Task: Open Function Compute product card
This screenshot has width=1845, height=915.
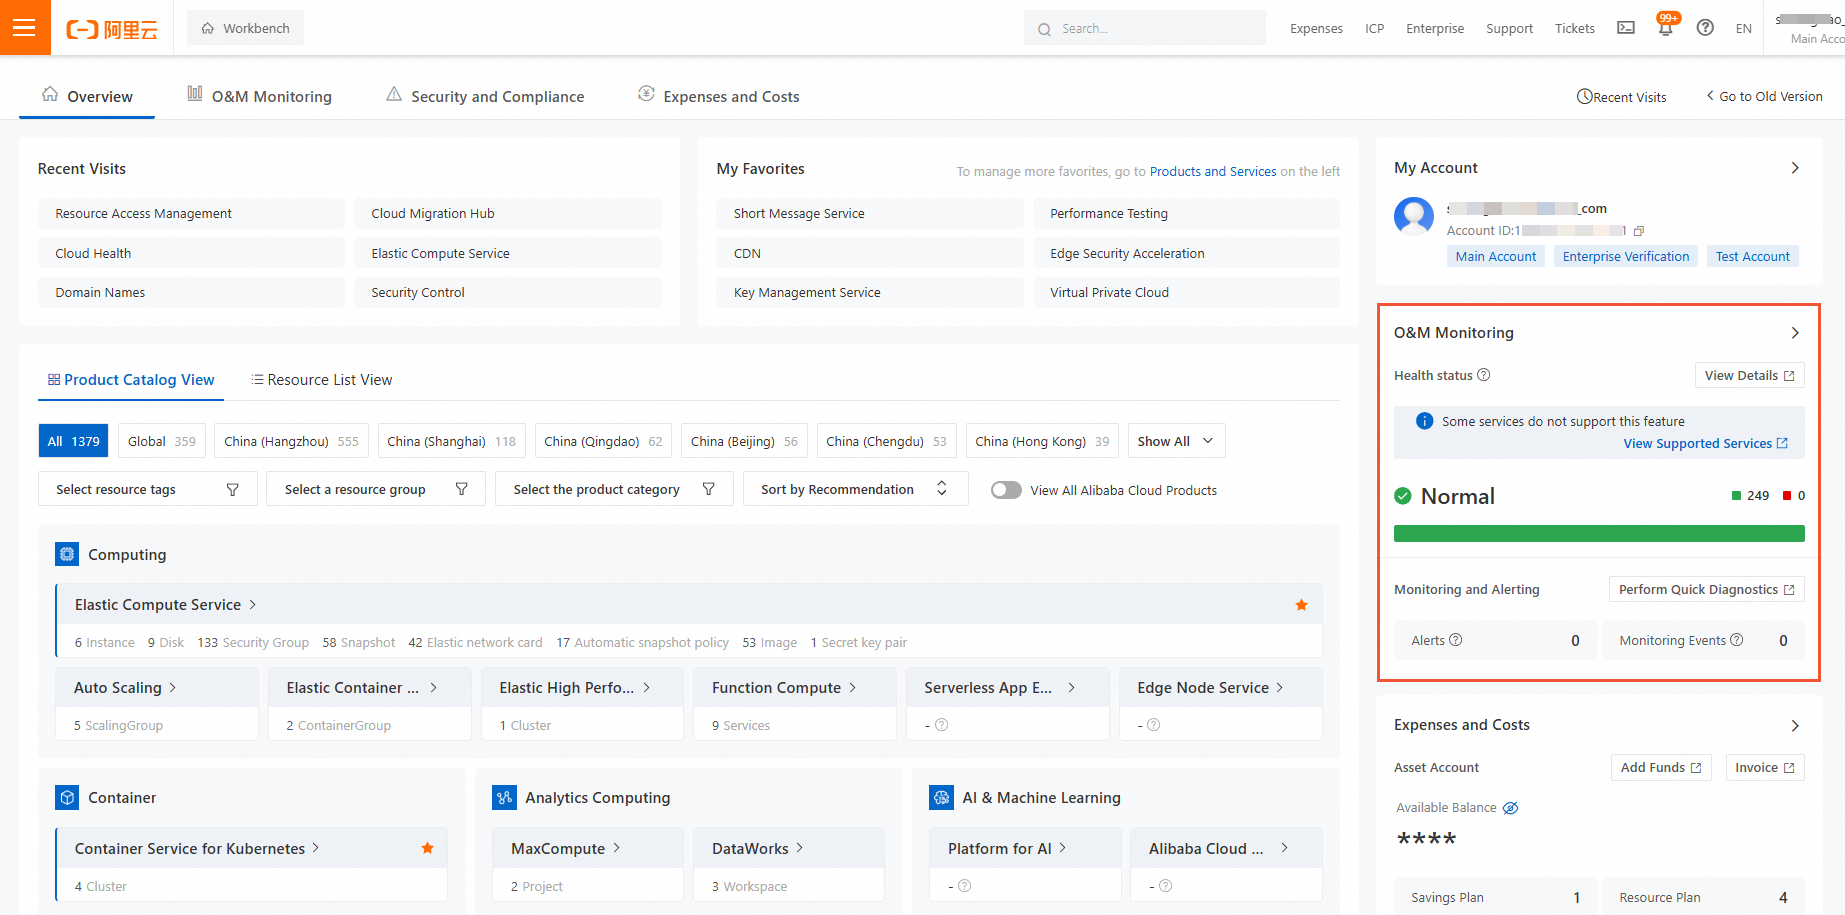Action: (795, 704)
